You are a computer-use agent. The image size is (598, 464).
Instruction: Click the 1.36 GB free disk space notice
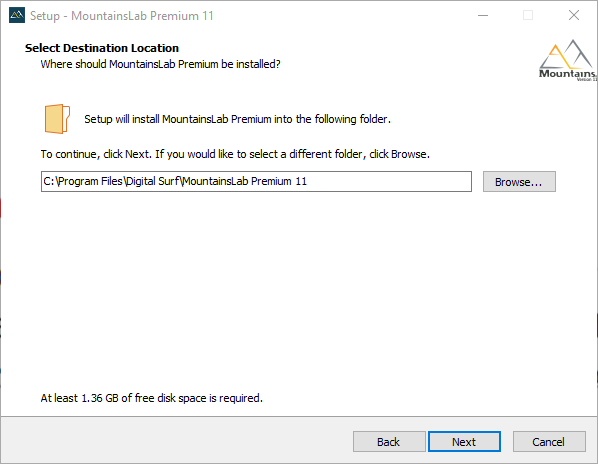(152, 398)
